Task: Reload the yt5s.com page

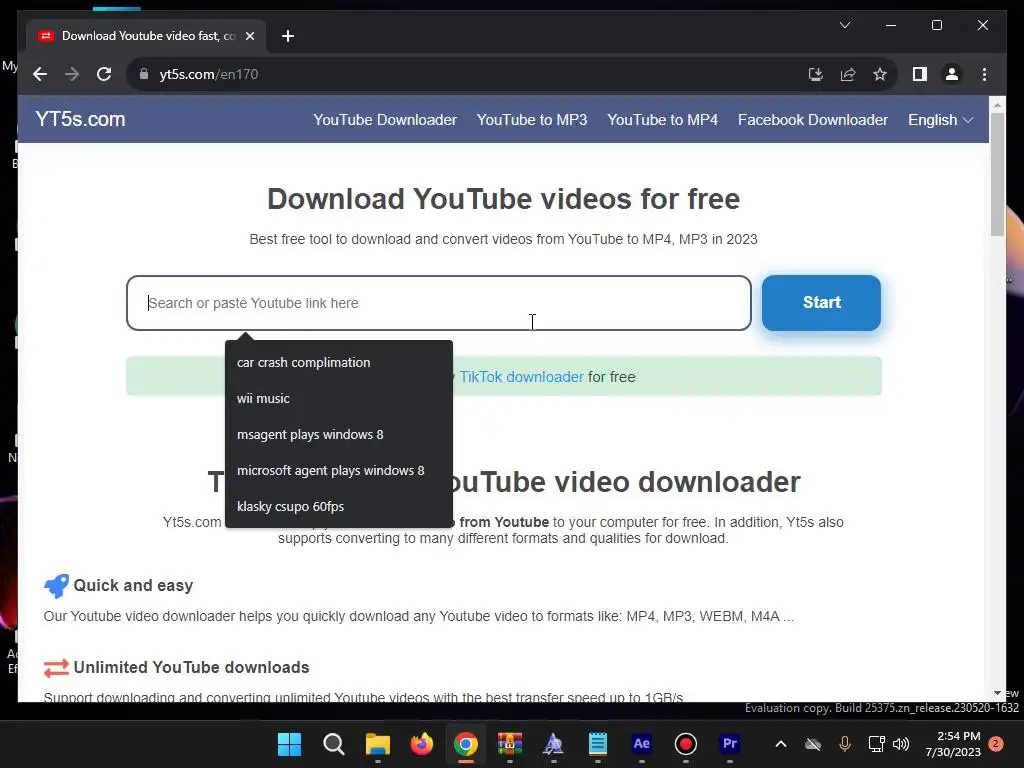Action: point(104,74)
